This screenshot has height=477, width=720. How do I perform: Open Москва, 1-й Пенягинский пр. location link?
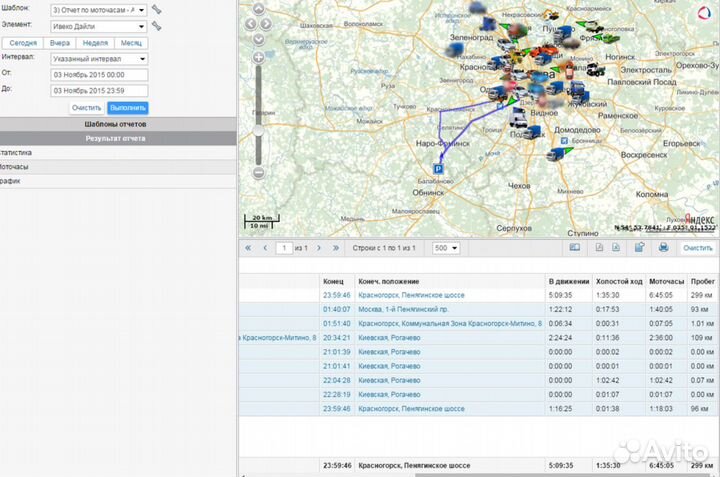pyautogui.click(x=401, y=310)
